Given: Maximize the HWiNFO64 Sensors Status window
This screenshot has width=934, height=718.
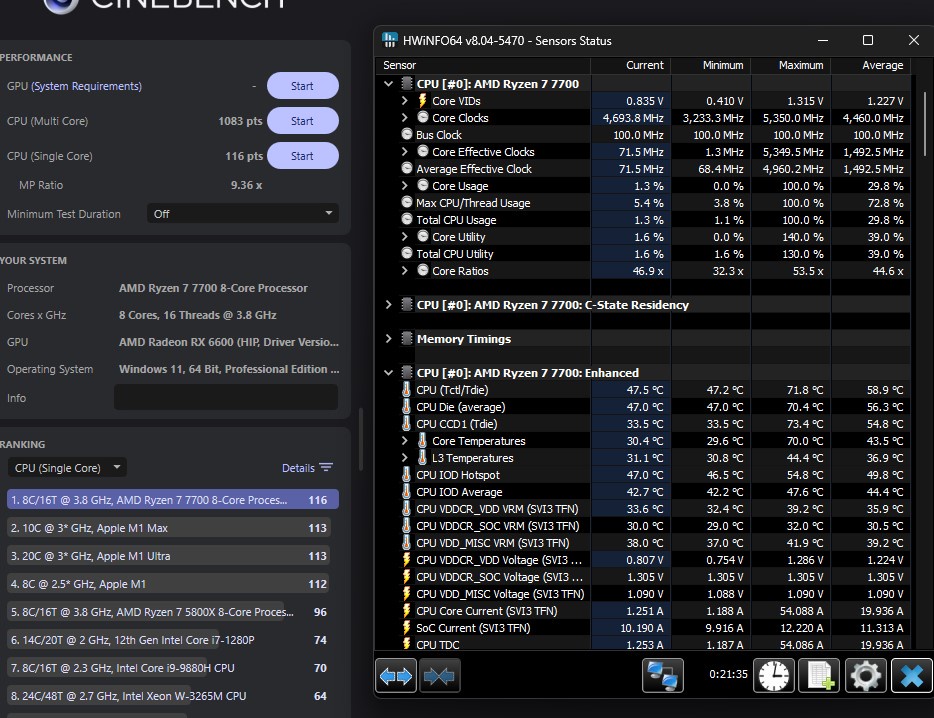Looking at the screenshot, I should tap(868, 40).
